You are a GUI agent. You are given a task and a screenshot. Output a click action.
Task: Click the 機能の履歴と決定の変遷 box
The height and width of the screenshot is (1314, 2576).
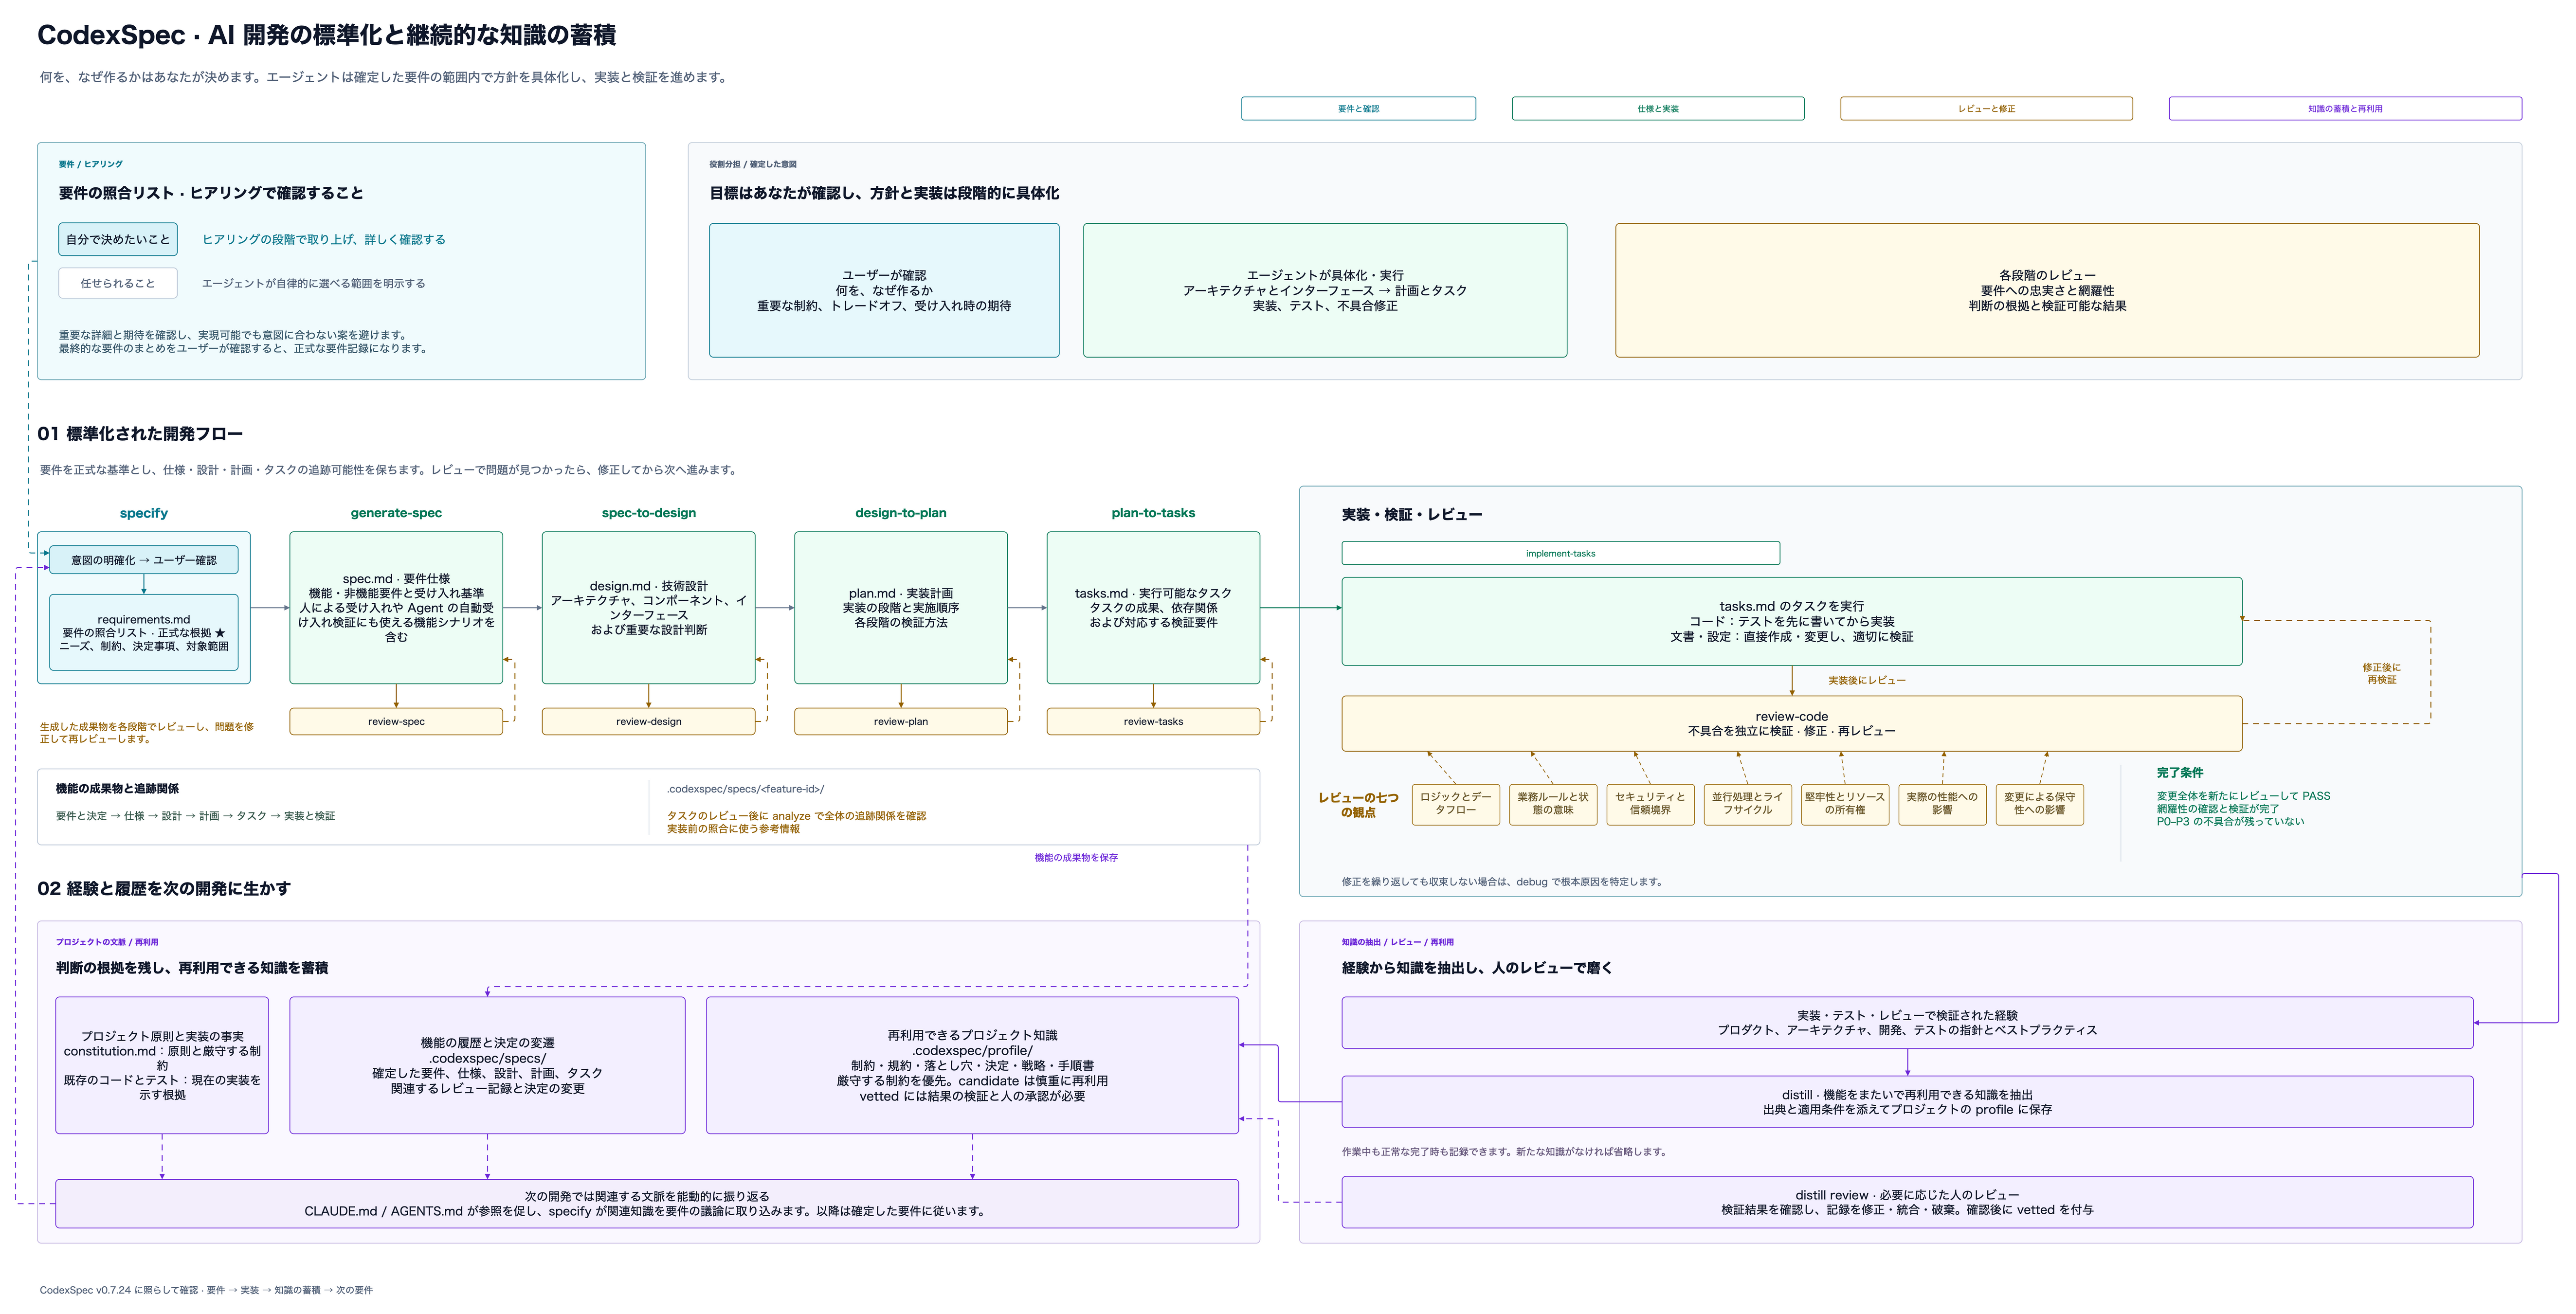pos(487,1065)
